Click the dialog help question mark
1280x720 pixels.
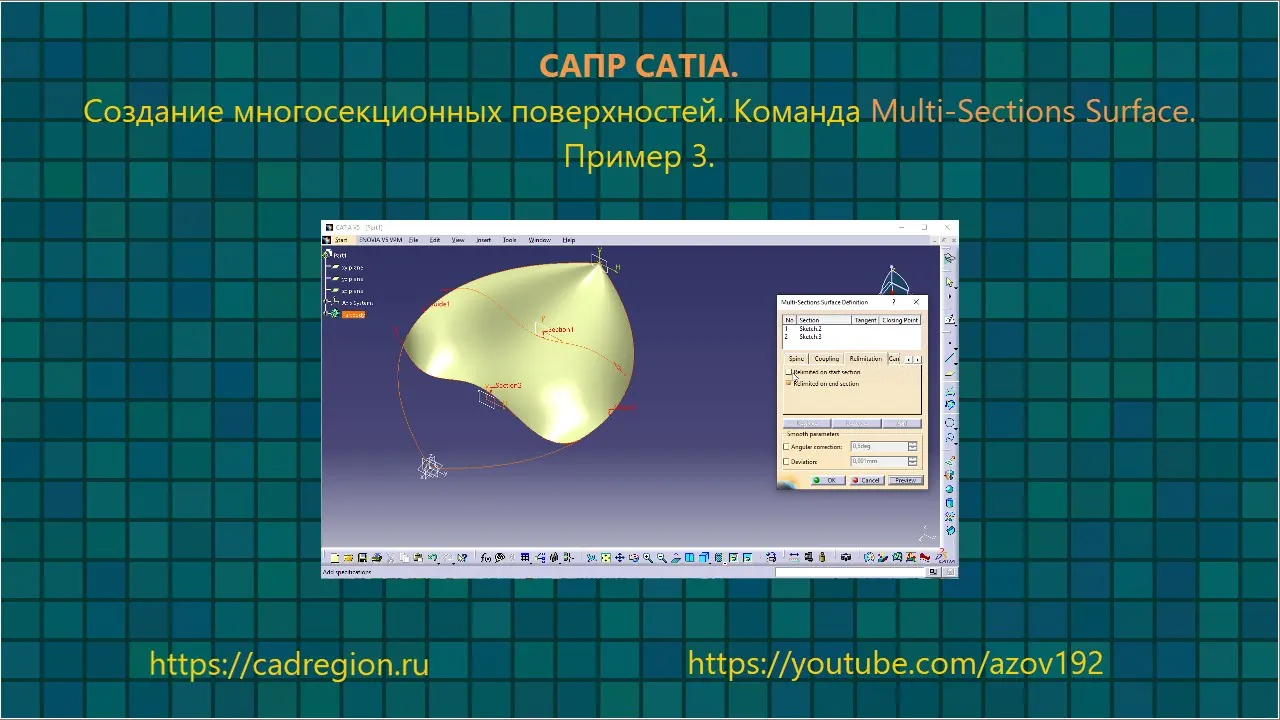(x=894, y=302)
